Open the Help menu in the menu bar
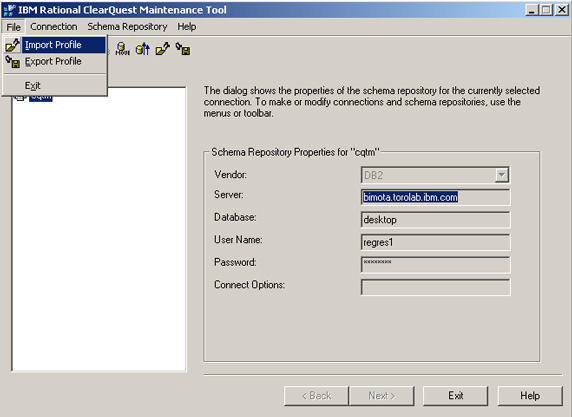572x417 pixels. 187,27
